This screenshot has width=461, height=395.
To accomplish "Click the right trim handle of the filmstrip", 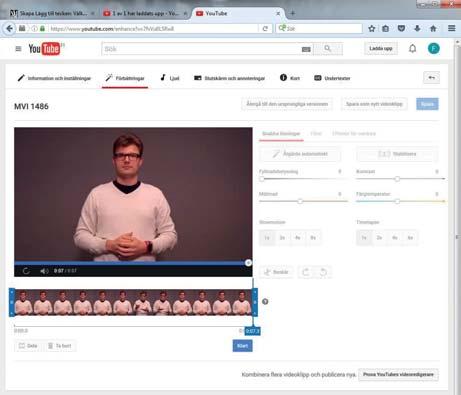I will pos(255,302).
